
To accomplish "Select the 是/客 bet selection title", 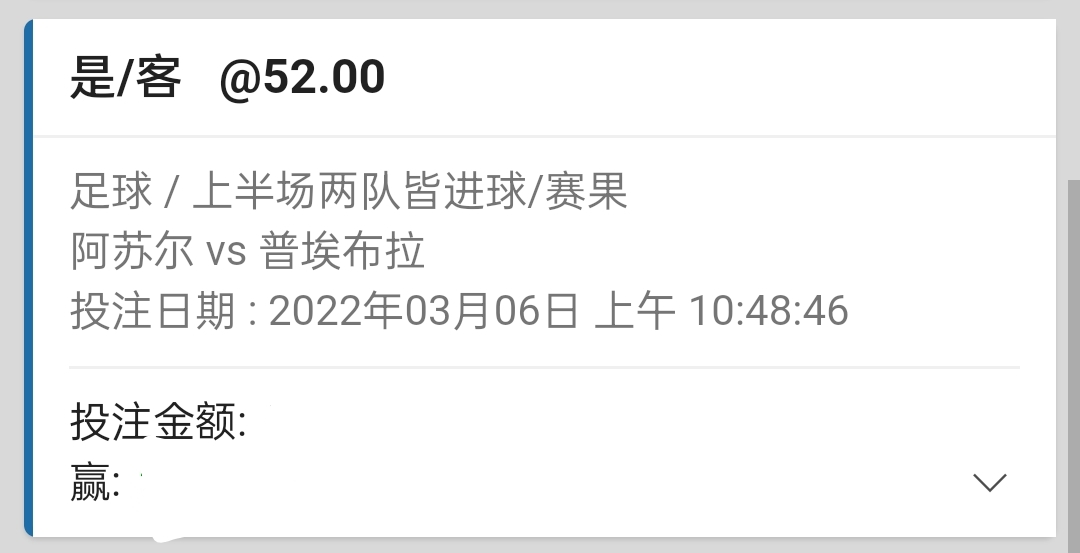I will coord(126,77).
